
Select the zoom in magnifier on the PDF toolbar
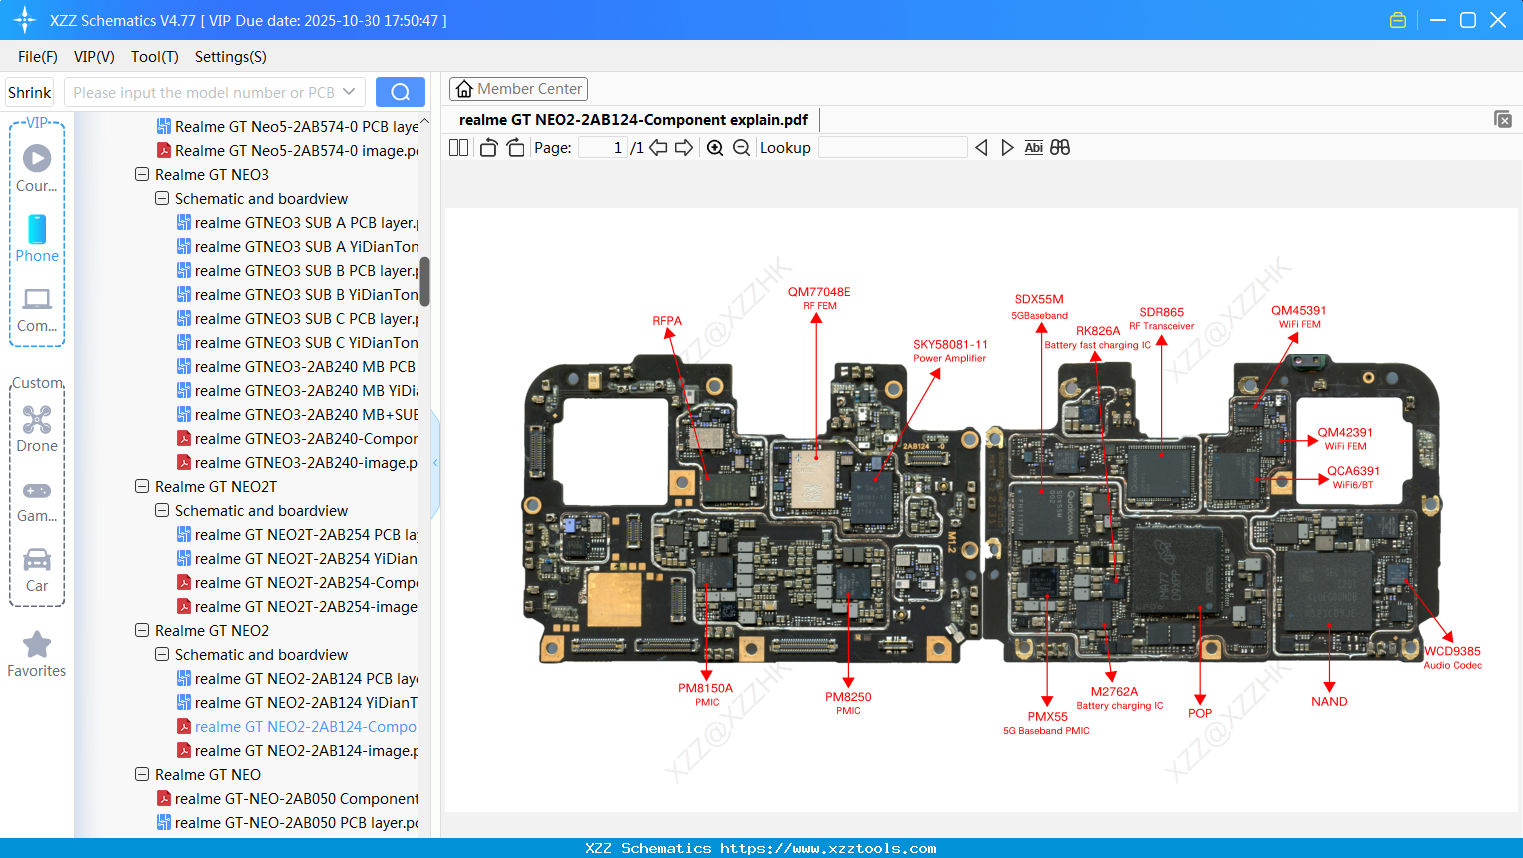[715, 147]
